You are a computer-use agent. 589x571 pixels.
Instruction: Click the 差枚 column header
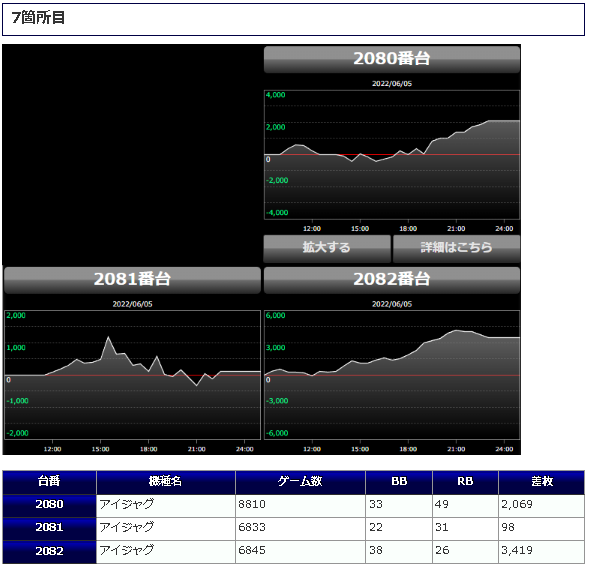pos(542,482)
